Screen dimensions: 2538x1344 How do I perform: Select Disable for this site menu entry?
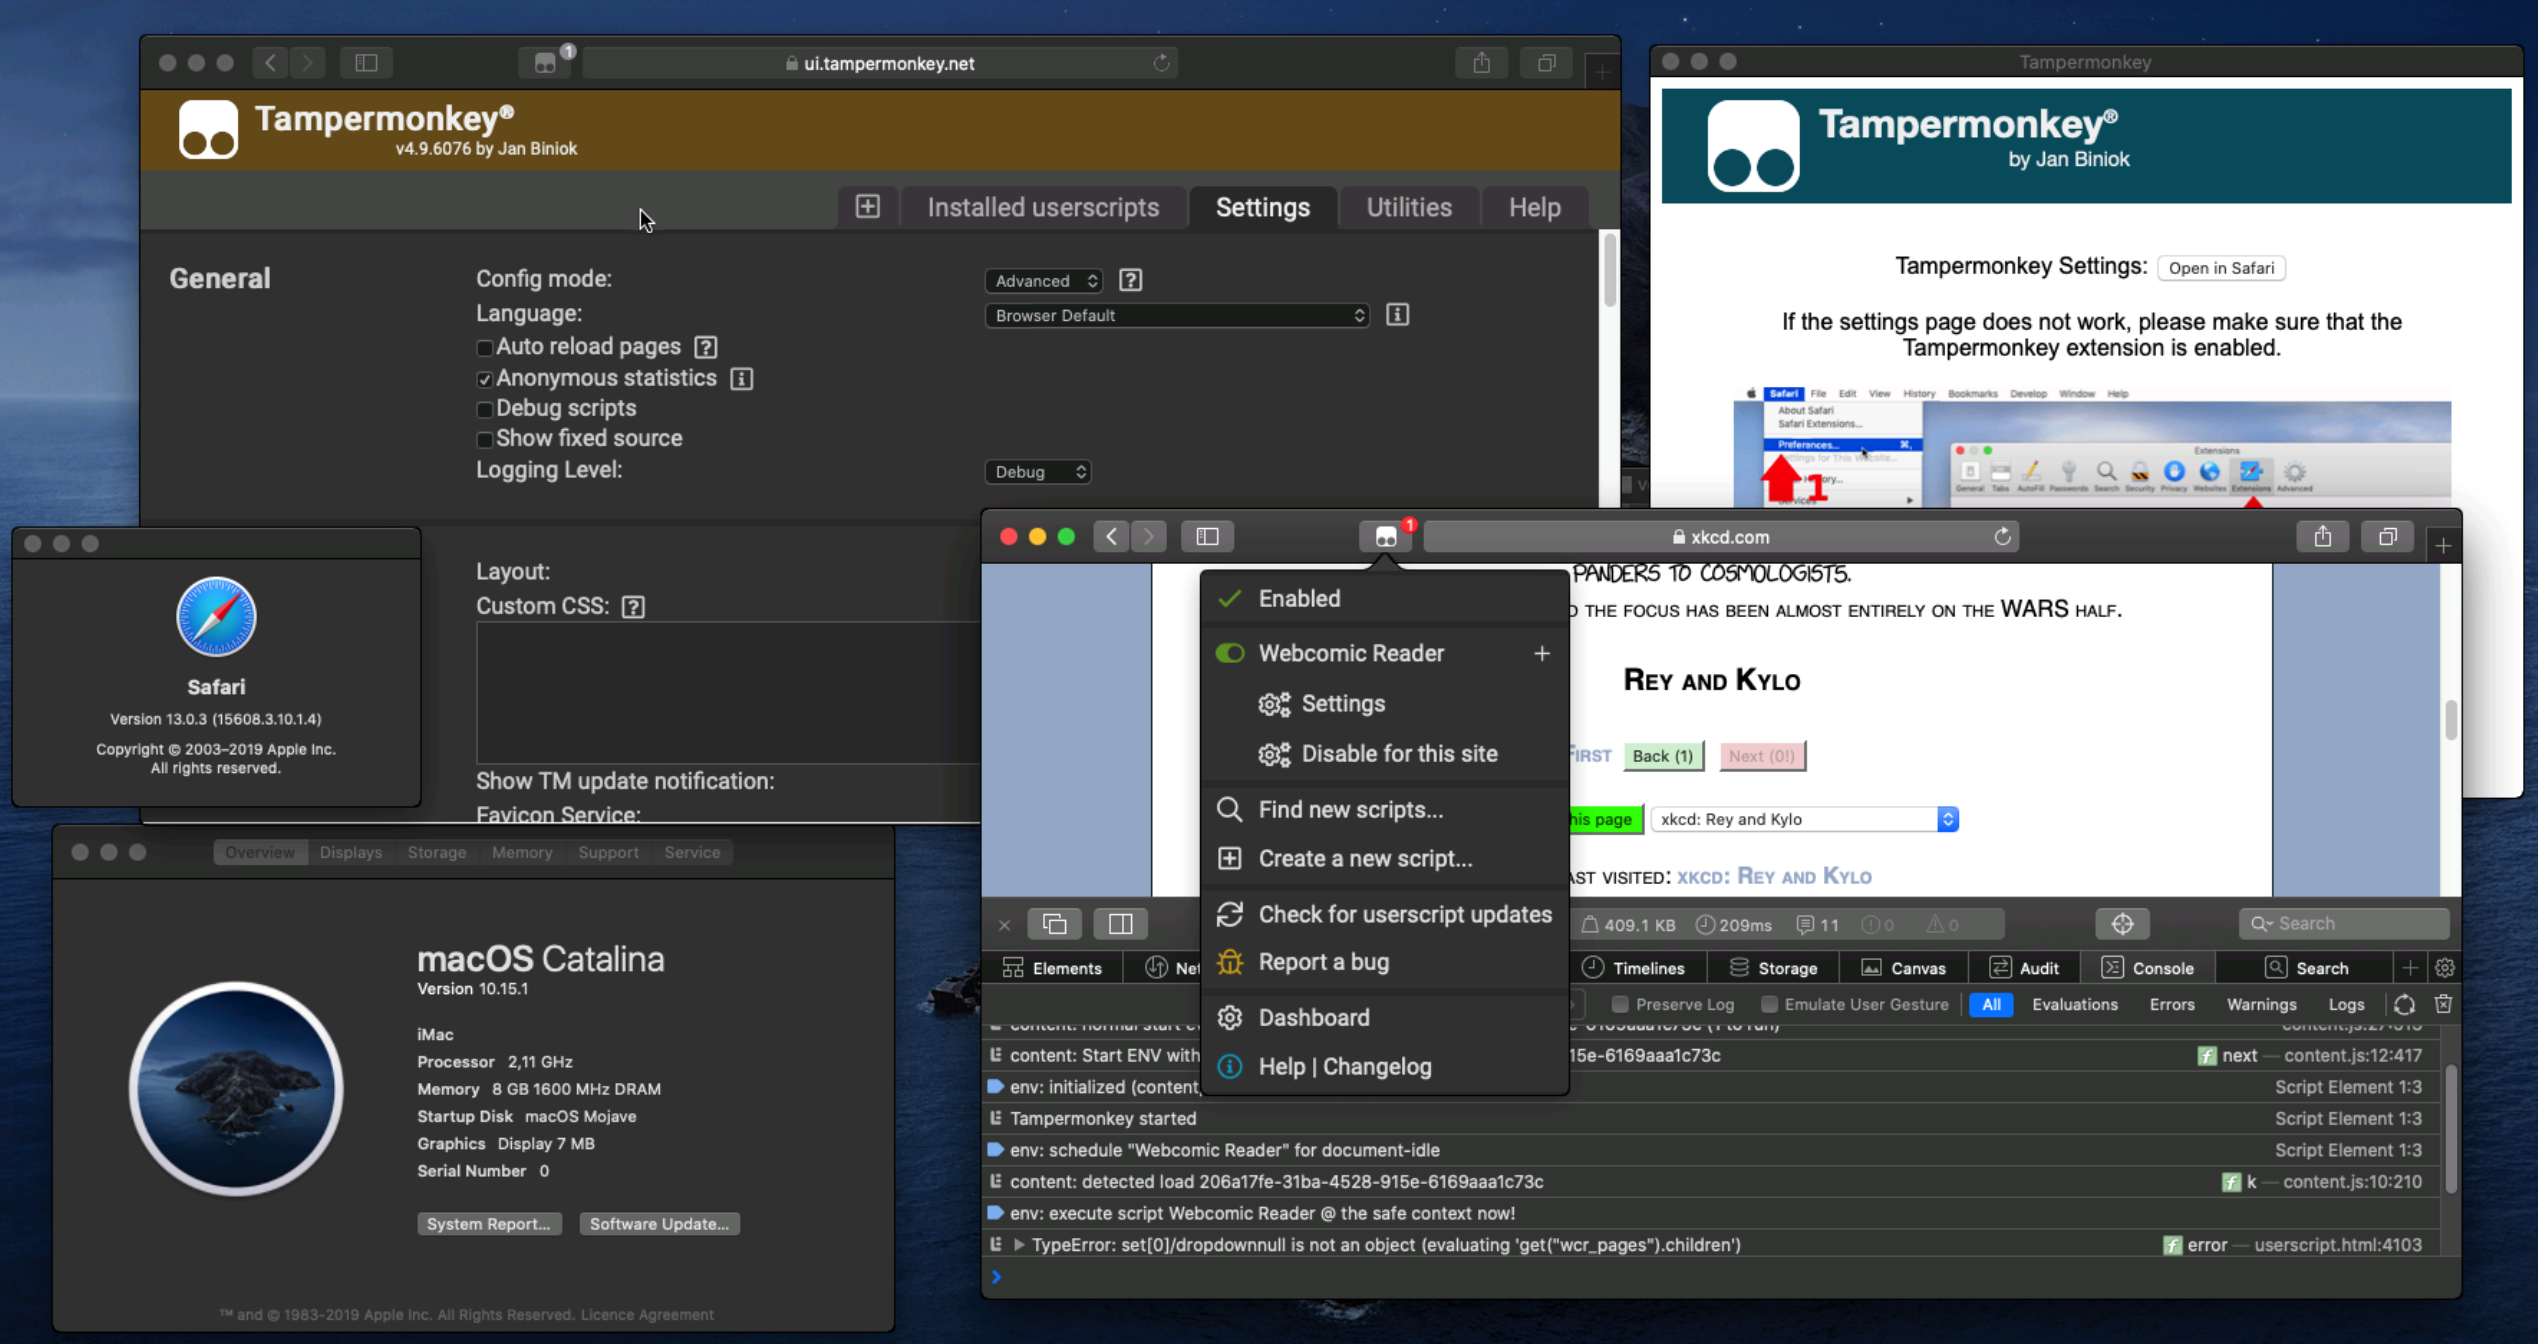pos(1399,754)
